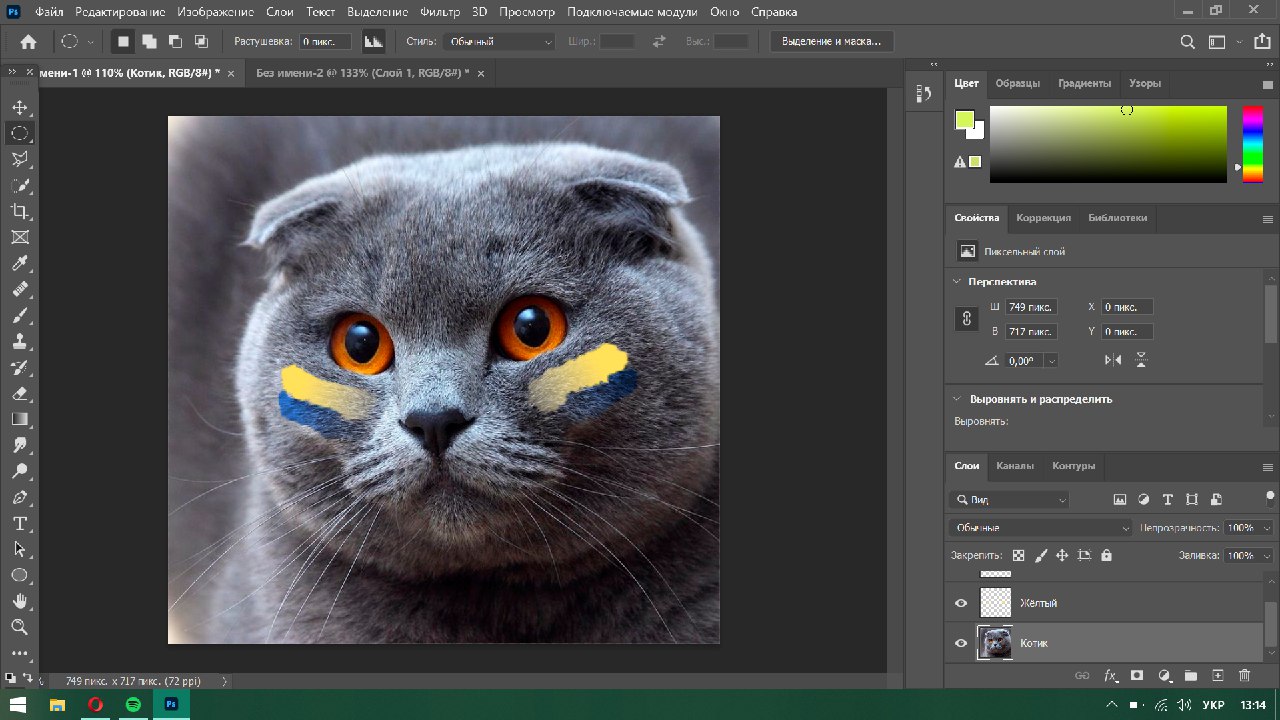Open the Фильтр menu
Screen dimensions: 1280x720
click(441, 12)
